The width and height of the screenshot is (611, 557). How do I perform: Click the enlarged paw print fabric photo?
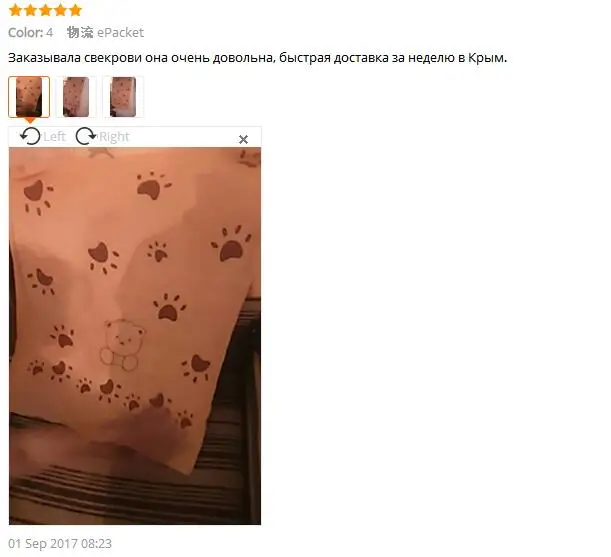click(135, 336)
